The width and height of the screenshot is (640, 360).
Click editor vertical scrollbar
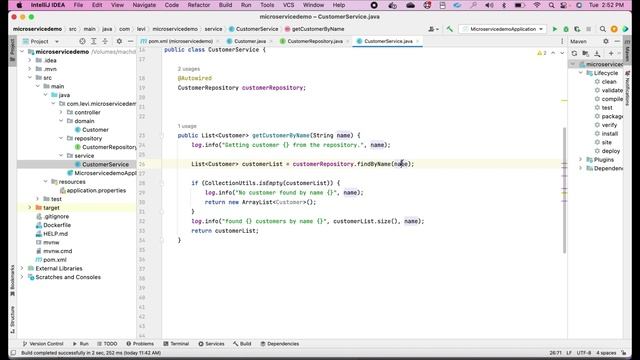(564, 190)
